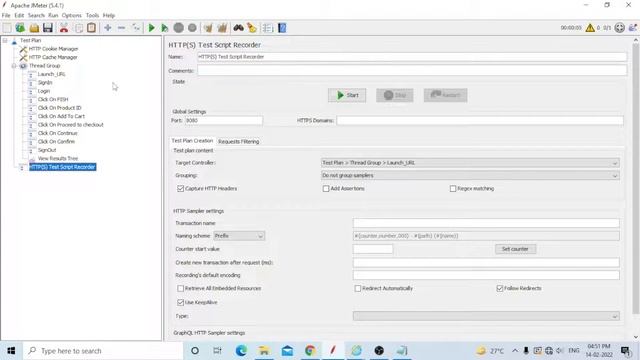Image resolution: width=640 pixels, height=360 pixels.
Task: Uncheck the Follow Redirects checkbox
Action: point(500,288)
